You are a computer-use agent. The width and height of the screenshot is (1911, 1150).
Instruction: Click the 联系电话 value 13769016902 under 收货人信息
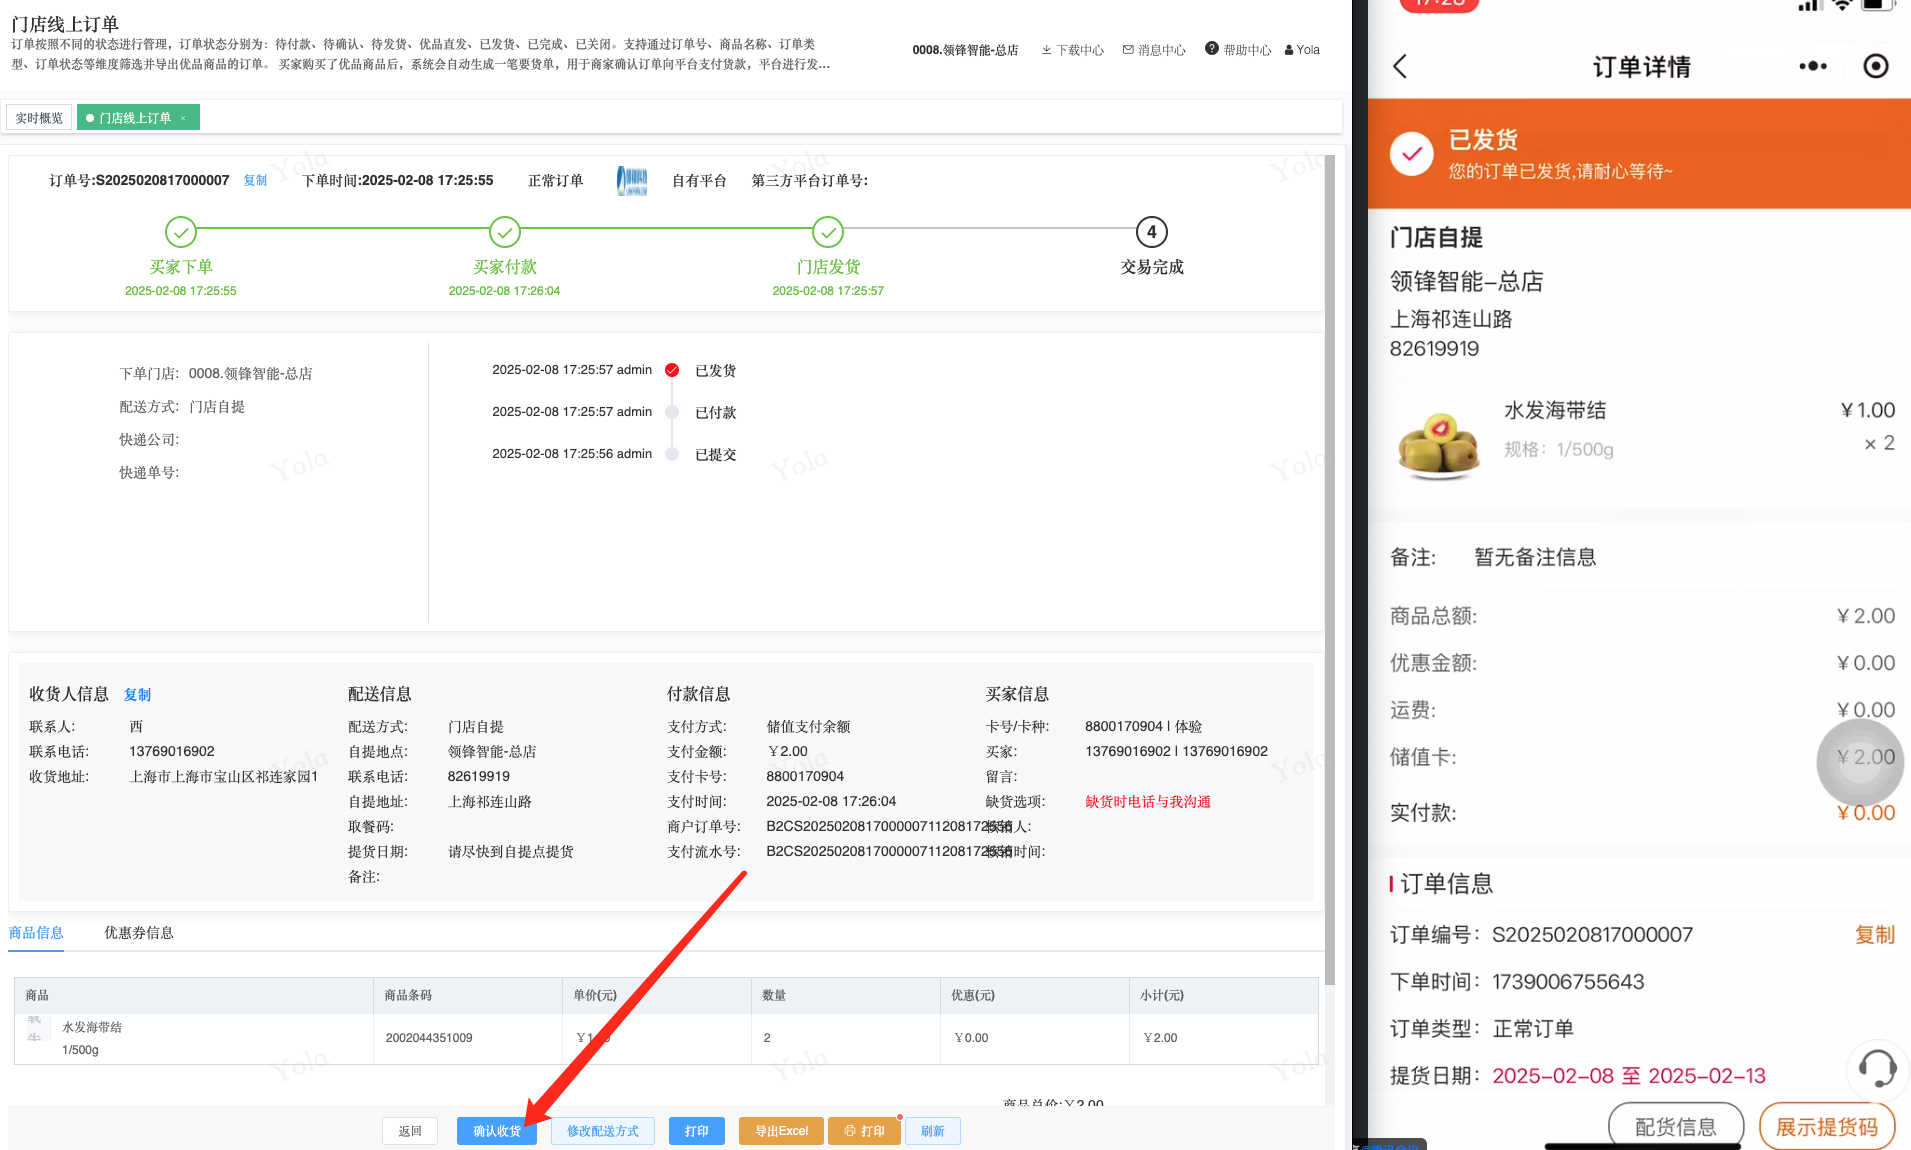click(x=172, y=752)
